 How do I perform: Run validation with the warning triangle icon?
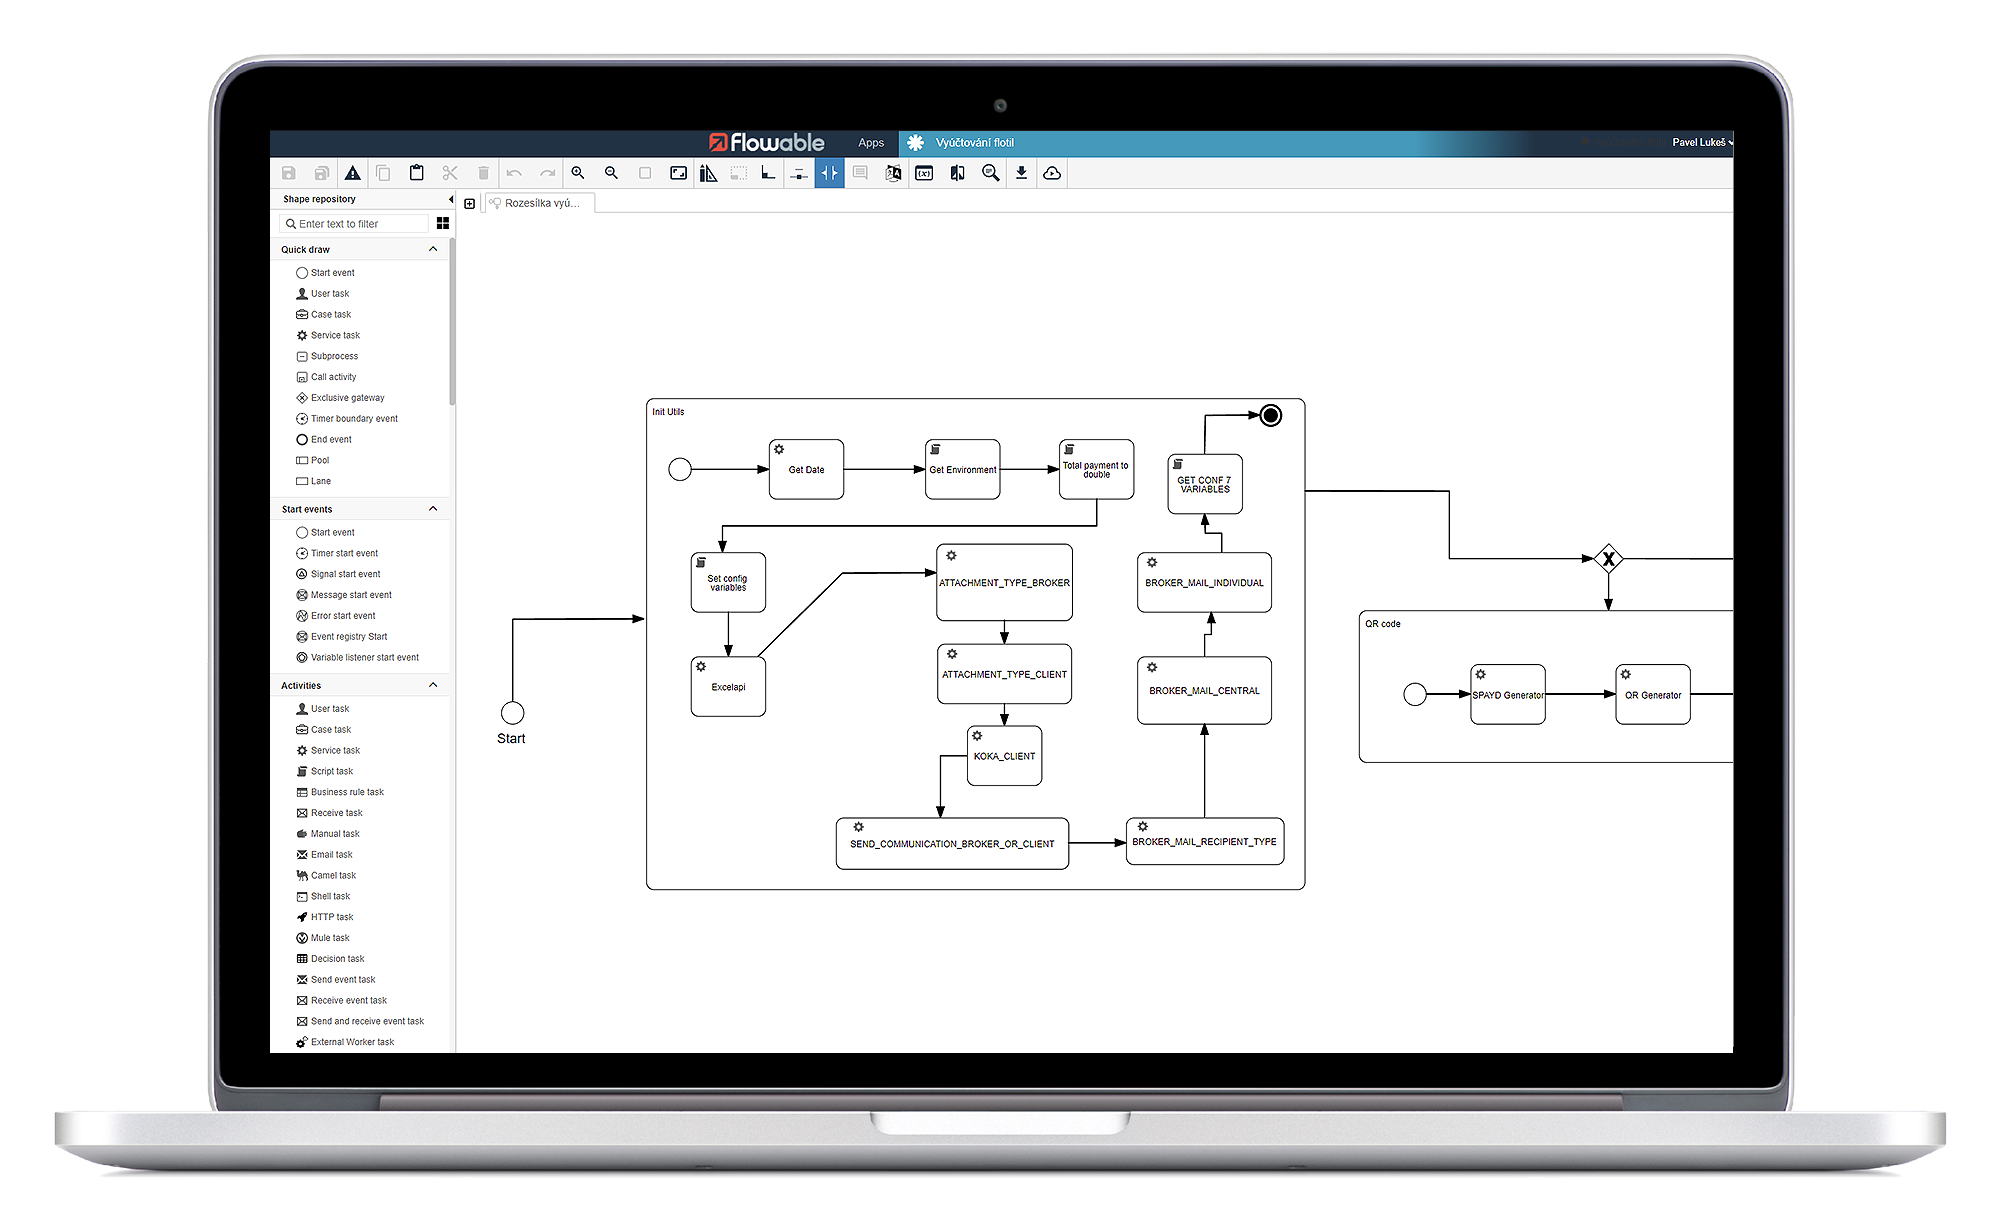(x=353, y=173)
